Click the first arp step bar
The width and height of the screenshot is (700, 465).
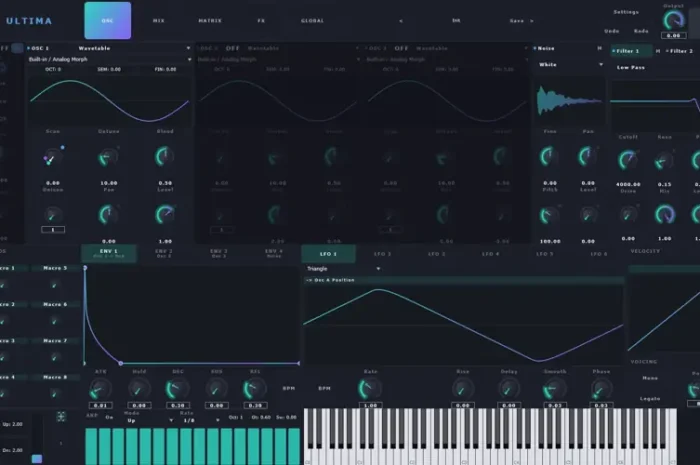[92, 446]
